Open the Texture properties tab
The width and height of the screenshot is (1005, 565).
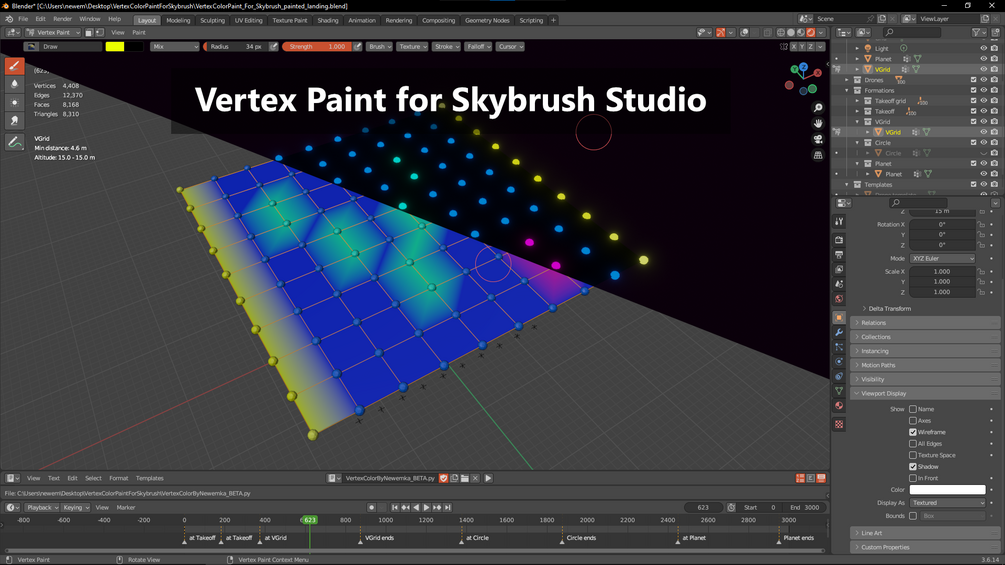pos(839,424)
